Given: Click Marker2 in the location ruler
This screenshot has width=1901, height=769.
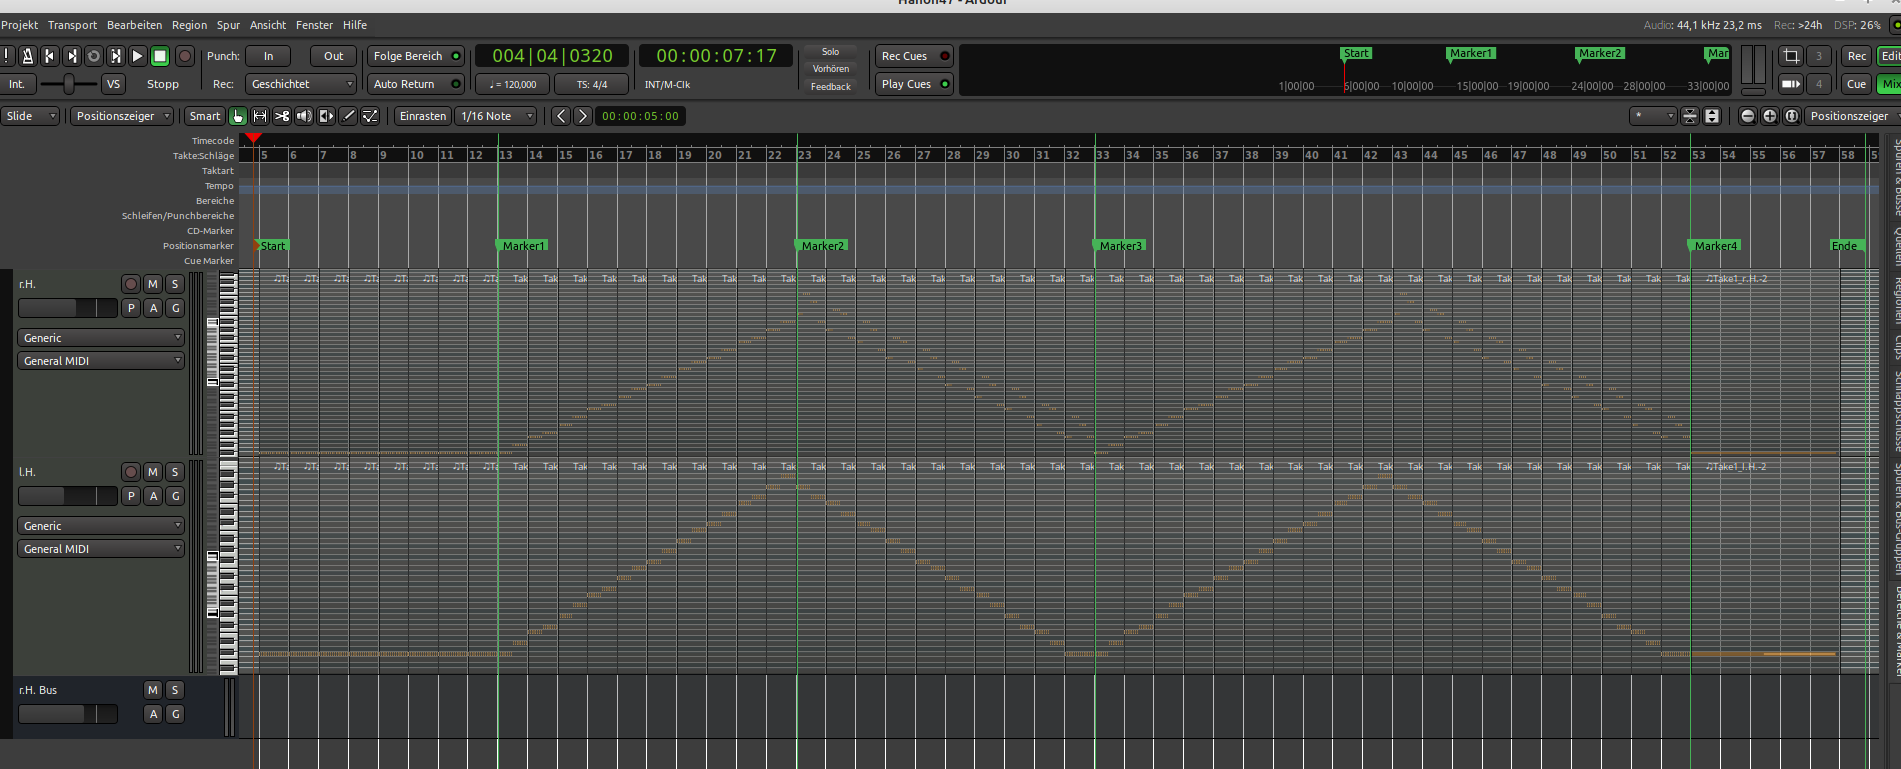Looking at the screenshot, I should click(822, 245).
